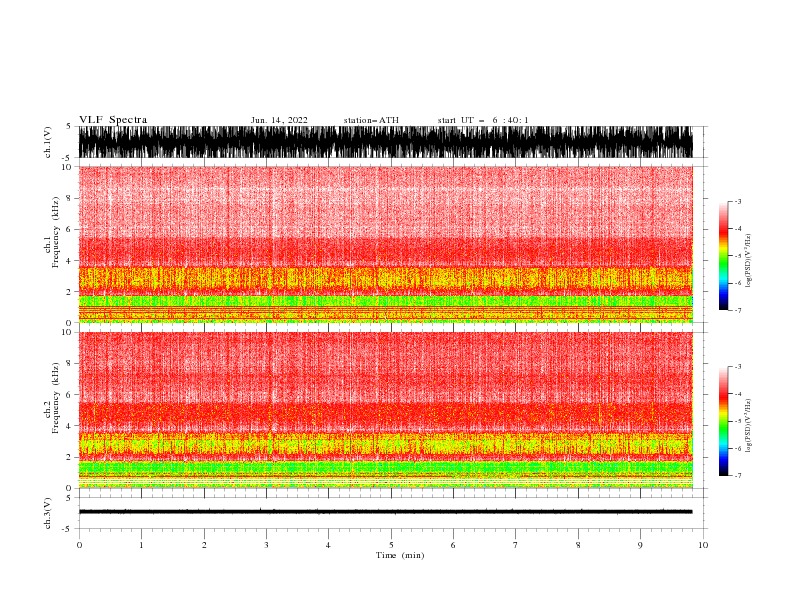Click ch.2 frequency axis tick "4"
The image size is (792, 612).
coord(69,426)
